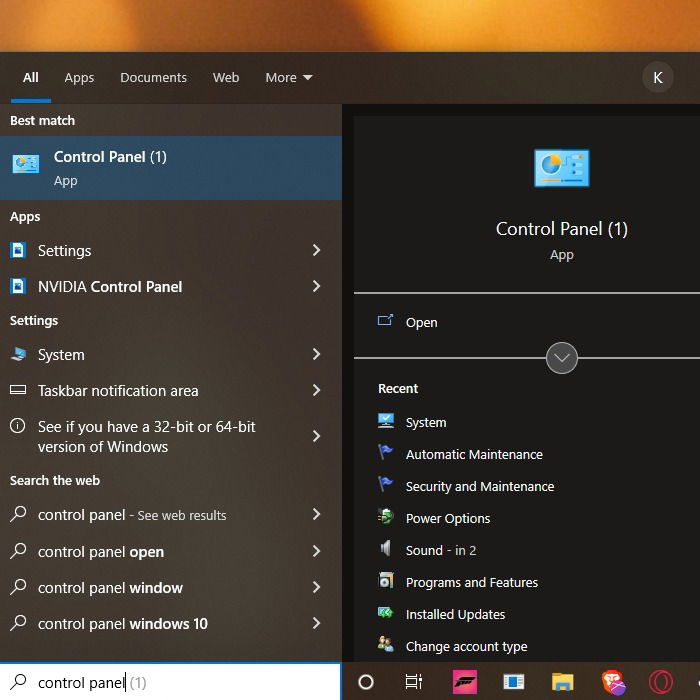Expand the 'control panel open' suggestion arrow
This screenshot has height=700, width=700.
point(317,551)
